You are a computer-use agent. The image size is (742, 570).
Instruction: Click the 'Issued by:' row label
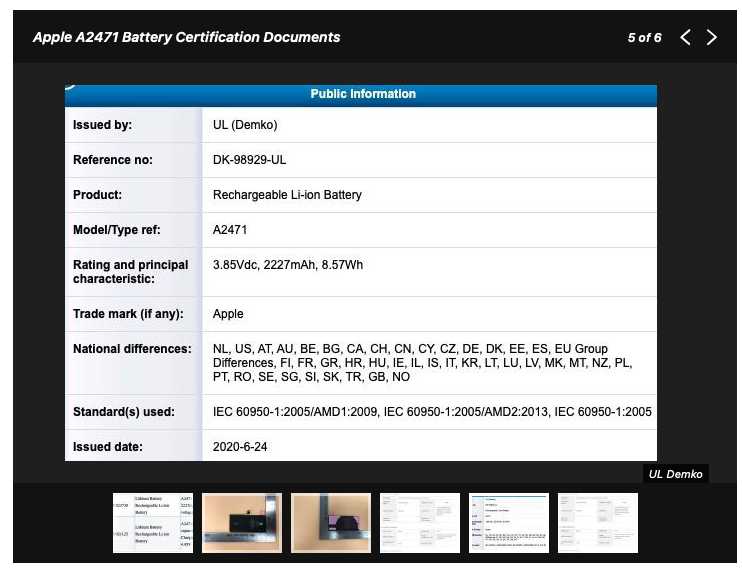(x=102, y=125)
